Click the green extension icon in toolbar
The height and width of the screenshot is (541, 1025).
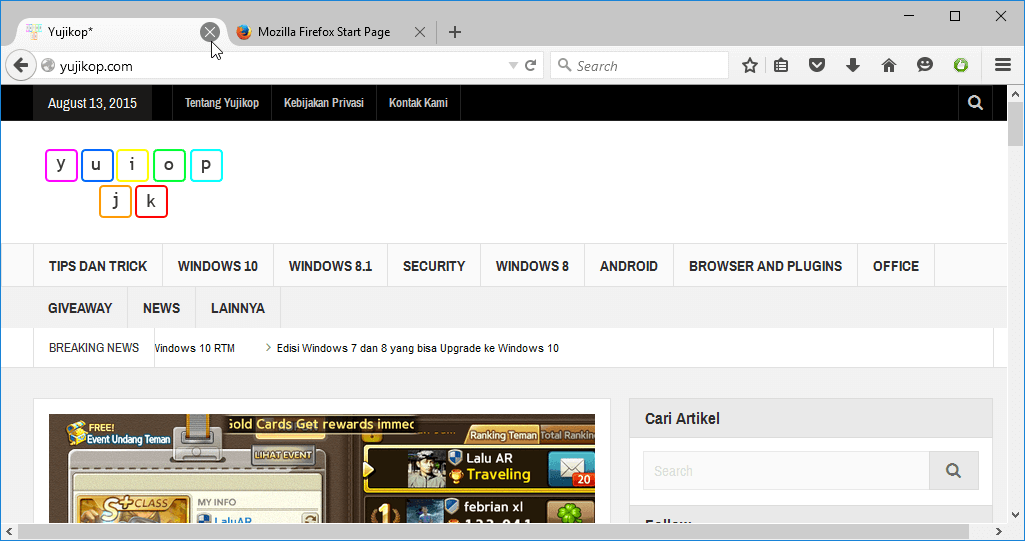tap(960, 65)
